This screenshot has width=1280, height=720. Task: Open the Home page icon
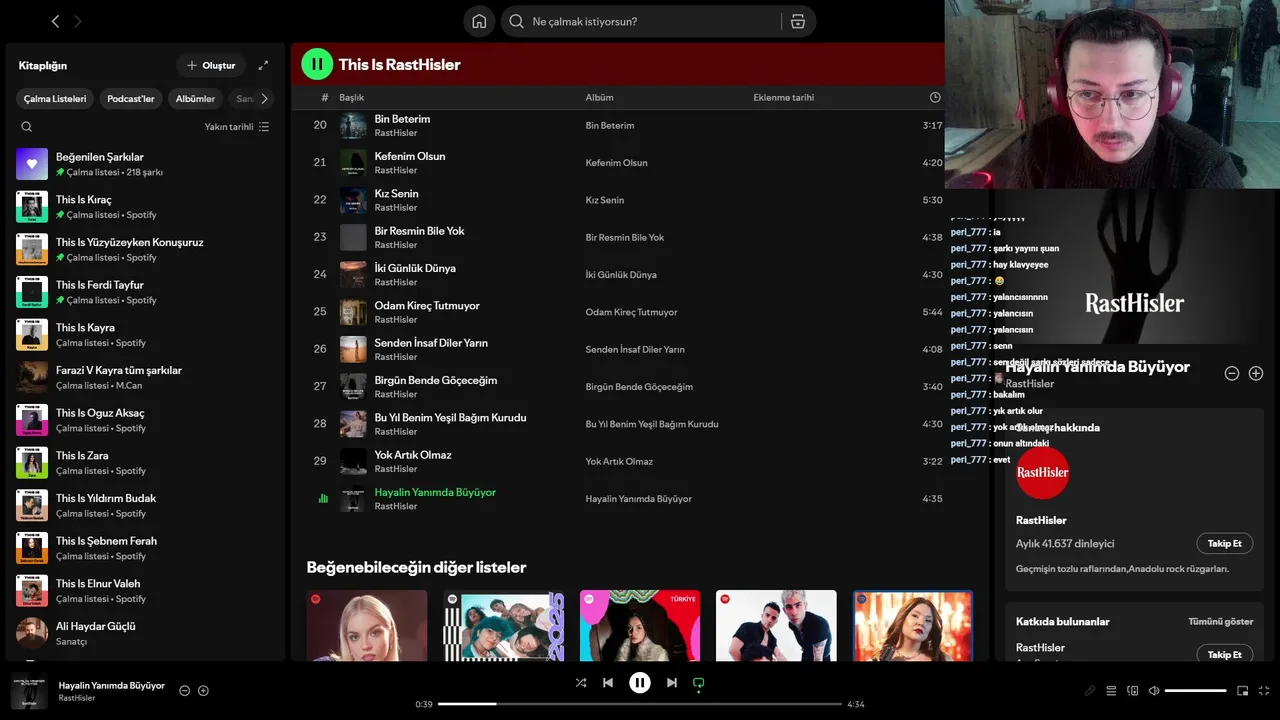(x=479, y=21)
